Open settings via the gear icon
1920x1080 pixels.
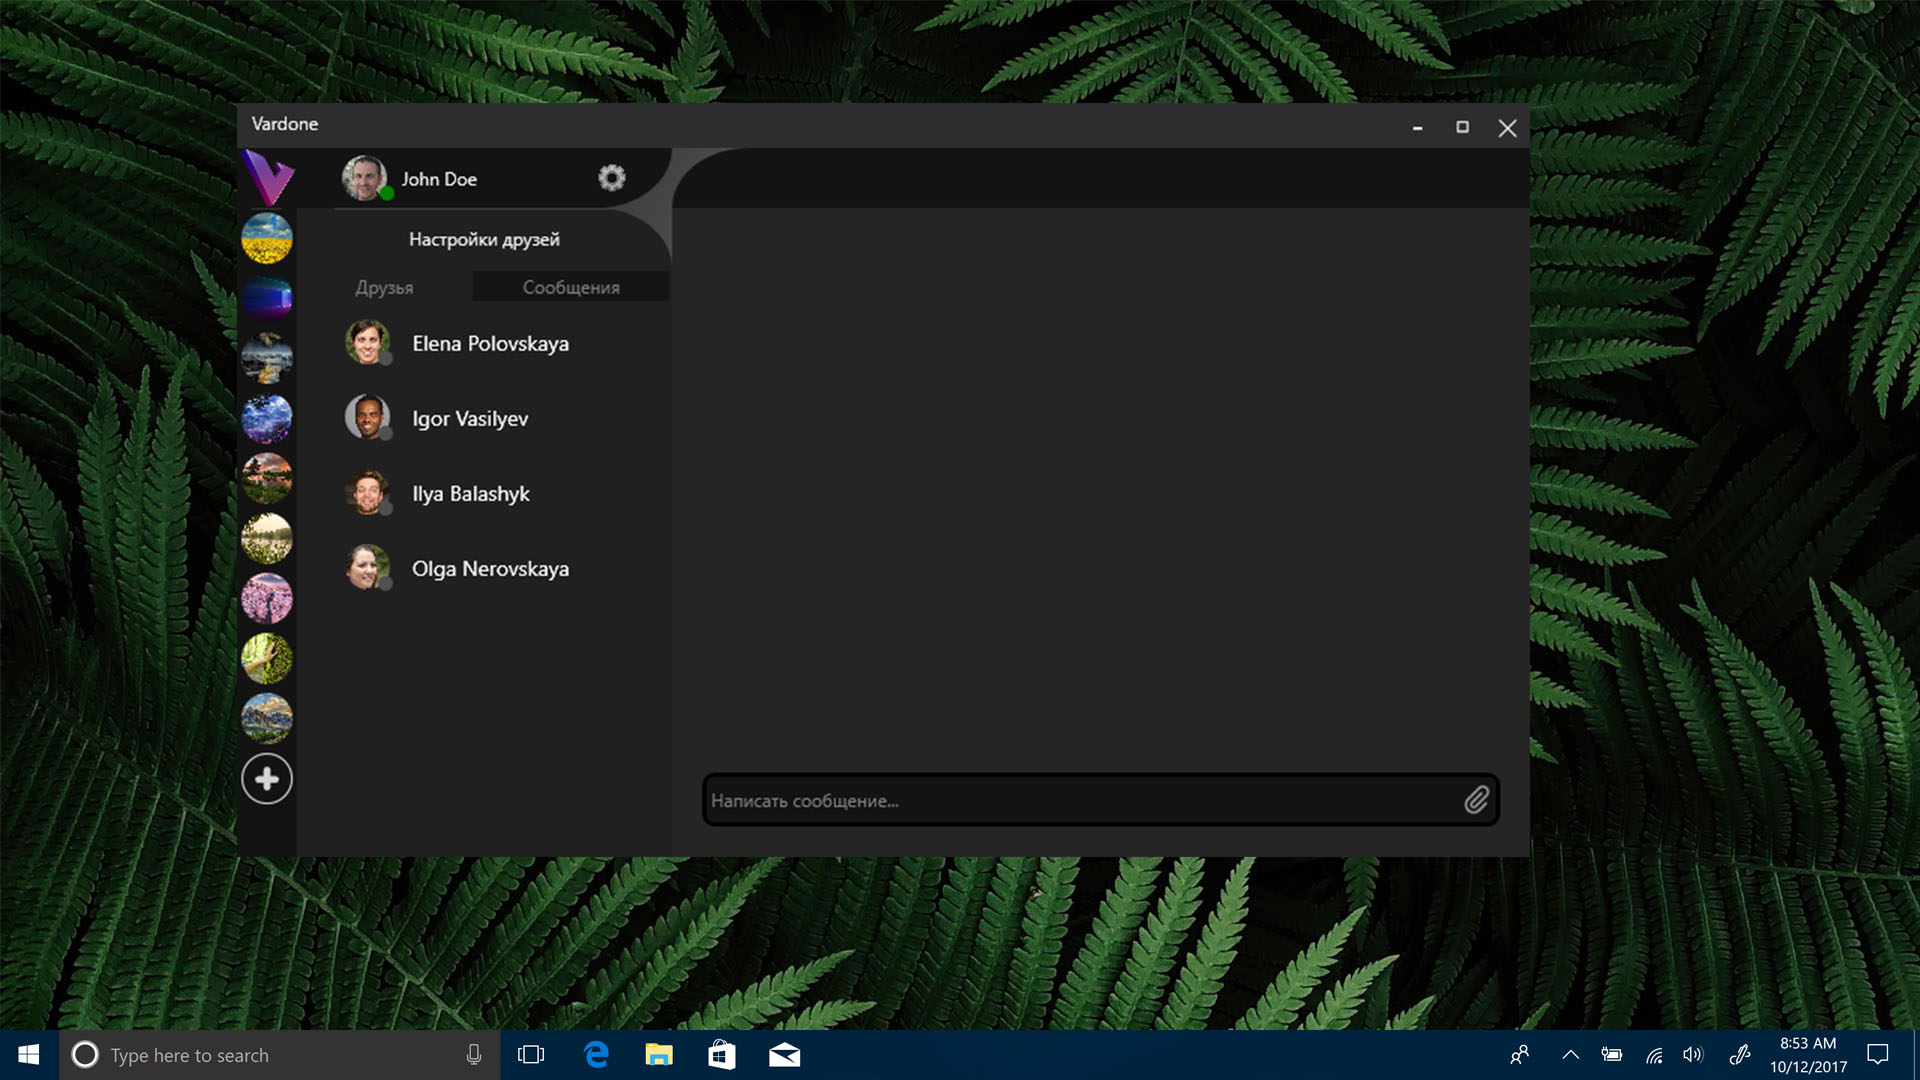pos(612,178)
